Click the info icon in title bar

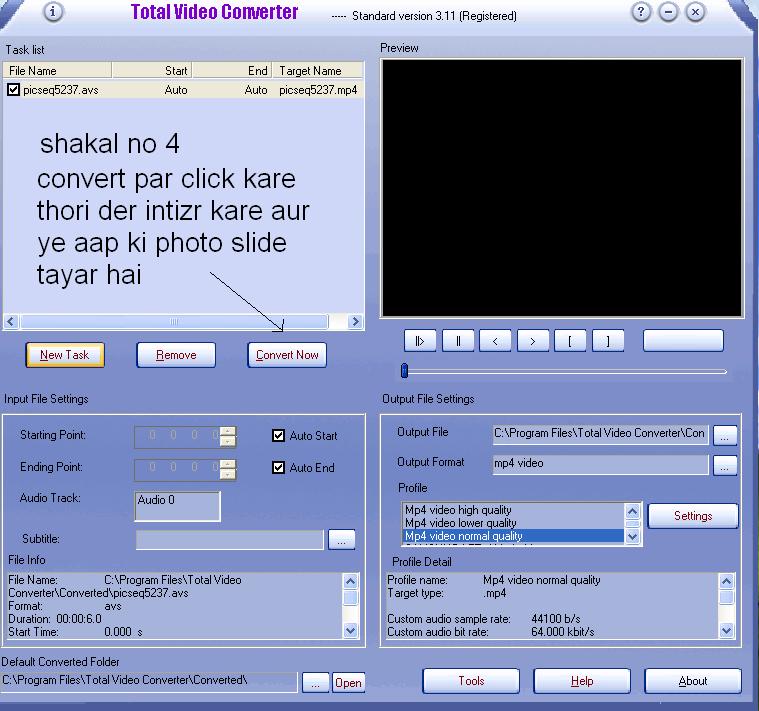pyautogui.click(x=53, y=12)
